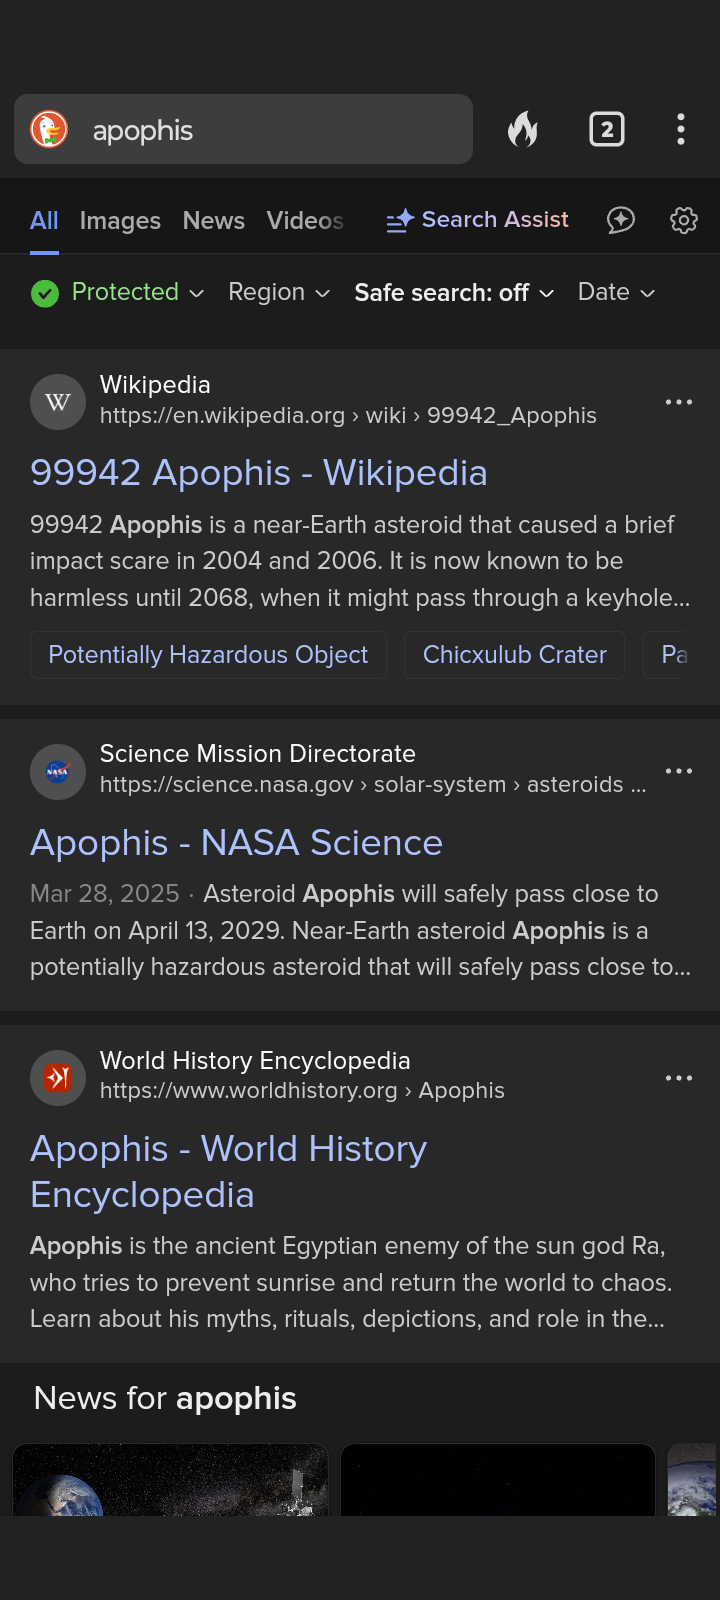The height and width of the screenshot is (1600, 720).
Task: Tap the DuckDuckGo logo in address bar
Action: click(49, 129)
